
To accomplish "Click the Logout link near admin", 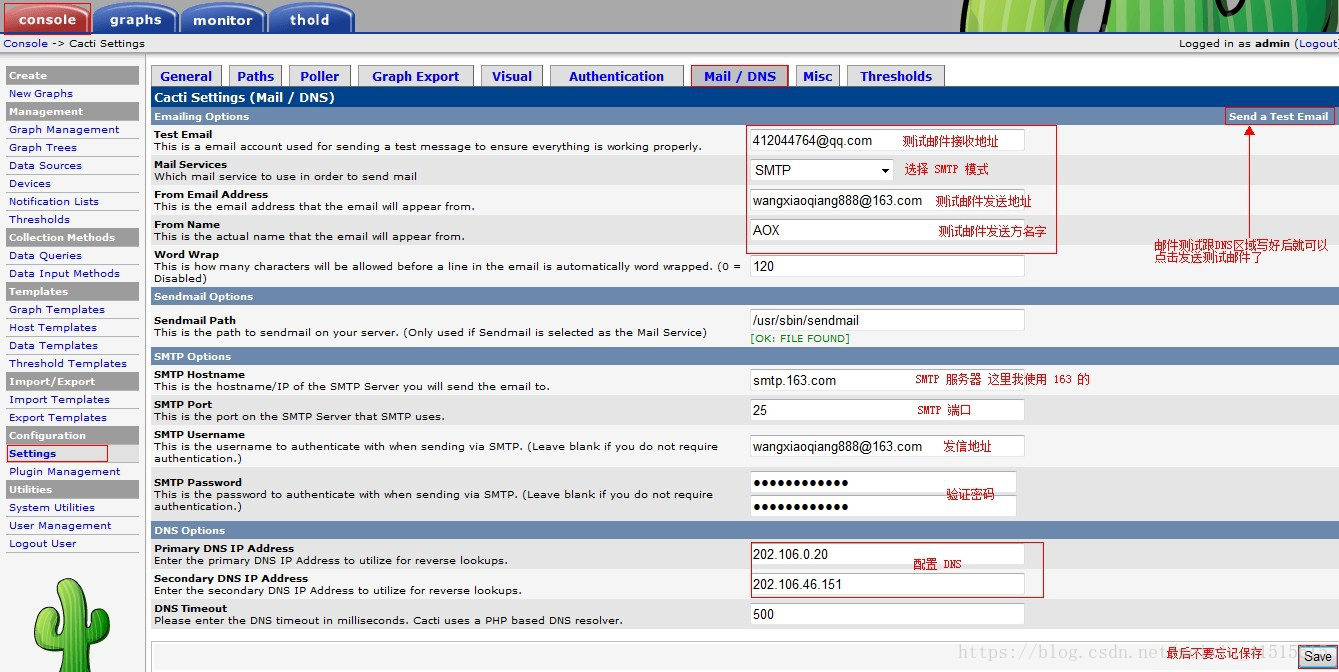I will click(1317, 44).
